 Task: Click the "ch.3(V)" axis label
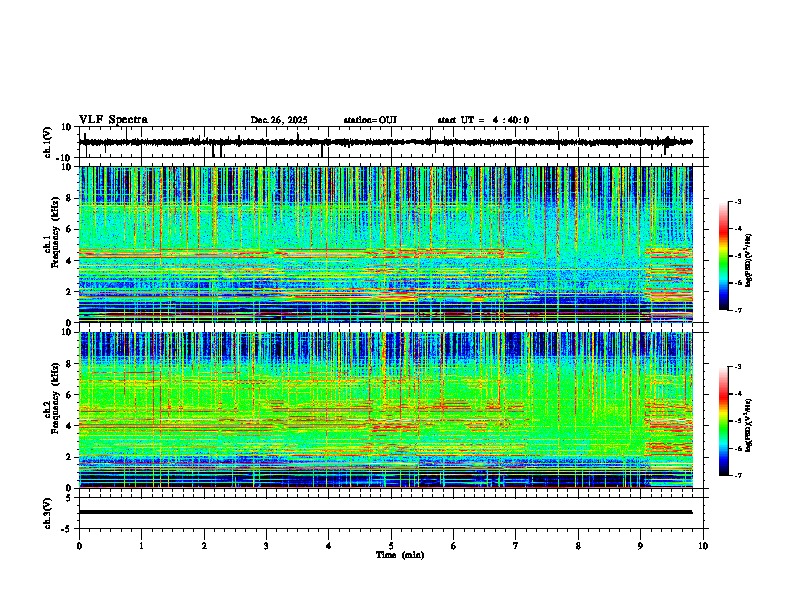click(x=48, y=513)
